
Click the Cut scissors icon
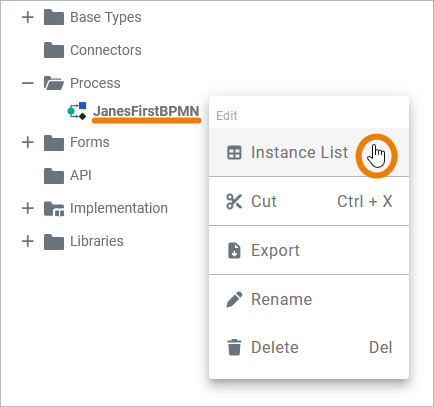(234, 201)
